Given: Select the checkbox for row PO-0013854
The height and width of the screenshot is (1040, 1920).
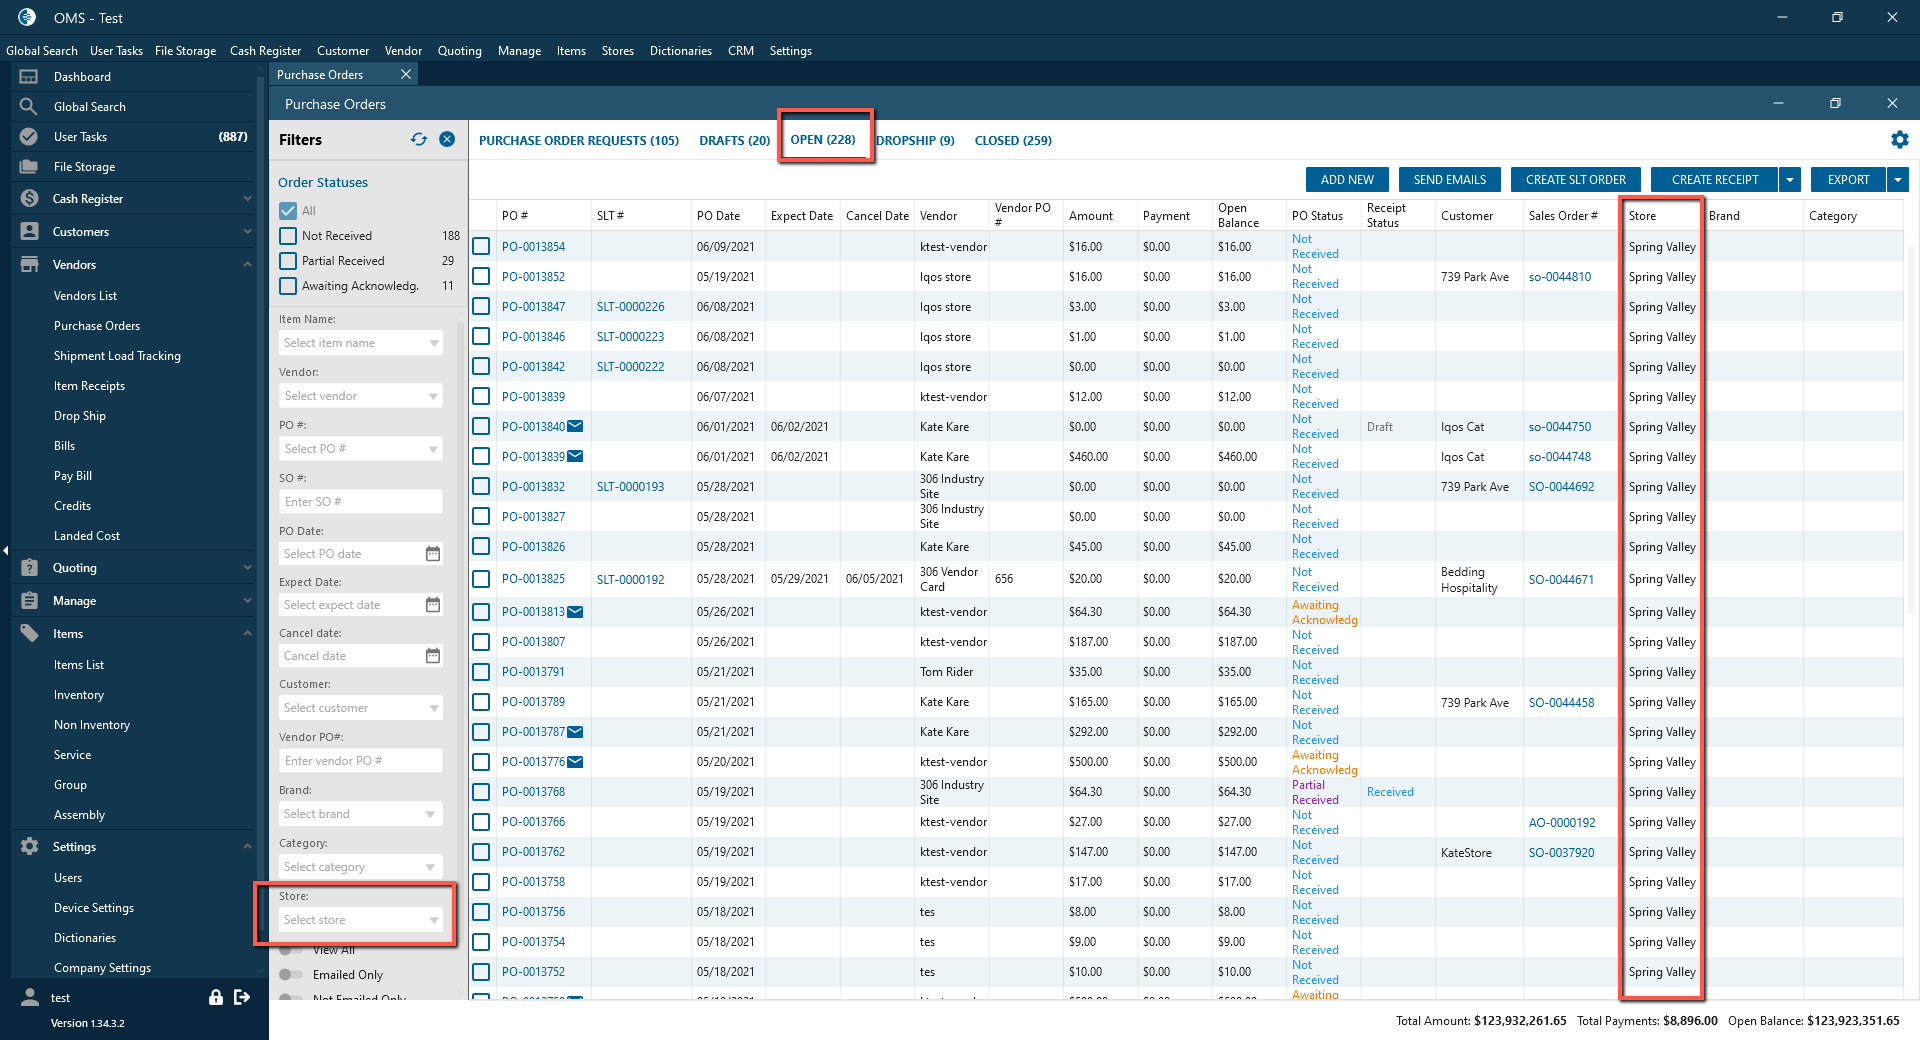Looking at the screenshot, I should (481, 247).
